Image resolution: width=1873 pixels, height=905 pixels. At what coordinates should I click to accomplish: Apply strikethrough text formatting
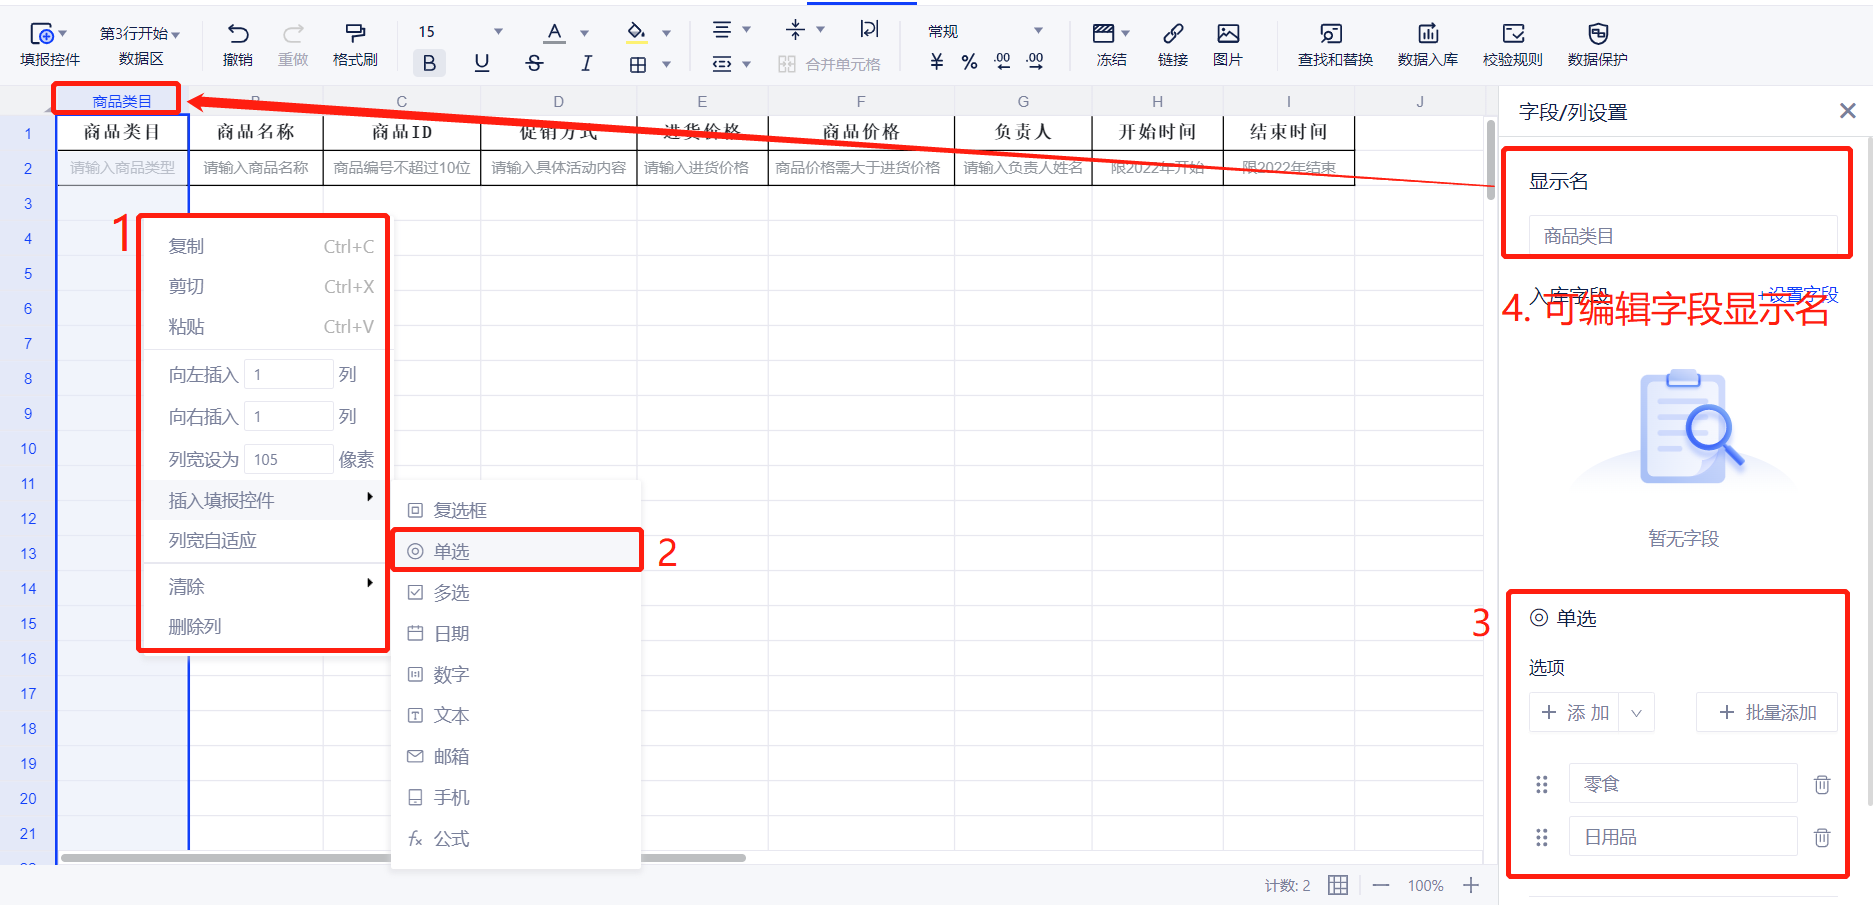click(534, 63)
